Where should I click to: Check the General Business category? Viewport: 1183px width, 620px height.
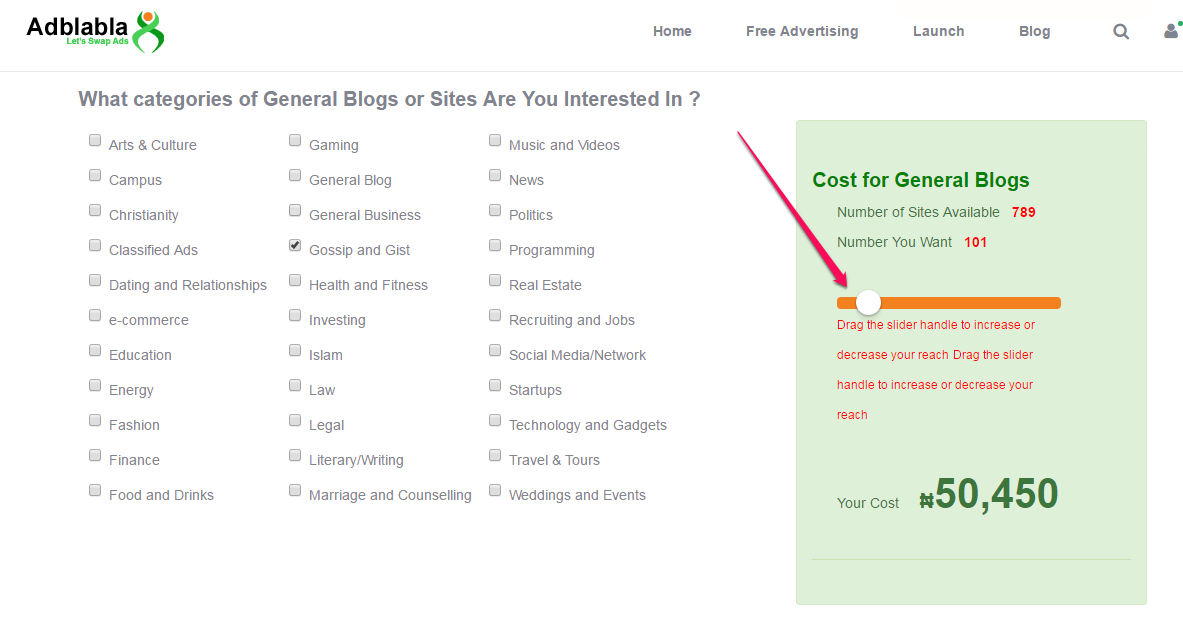(295, 210)
